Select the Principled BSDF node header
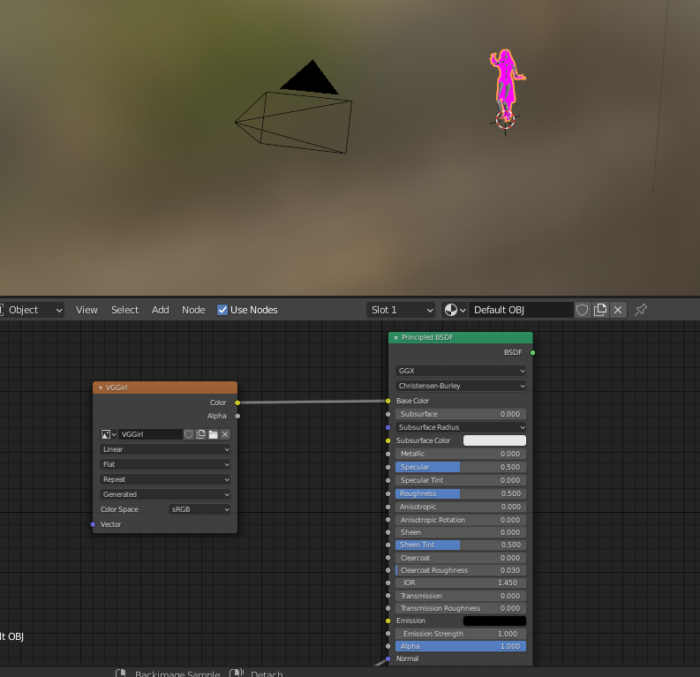 tap(461, 338)
